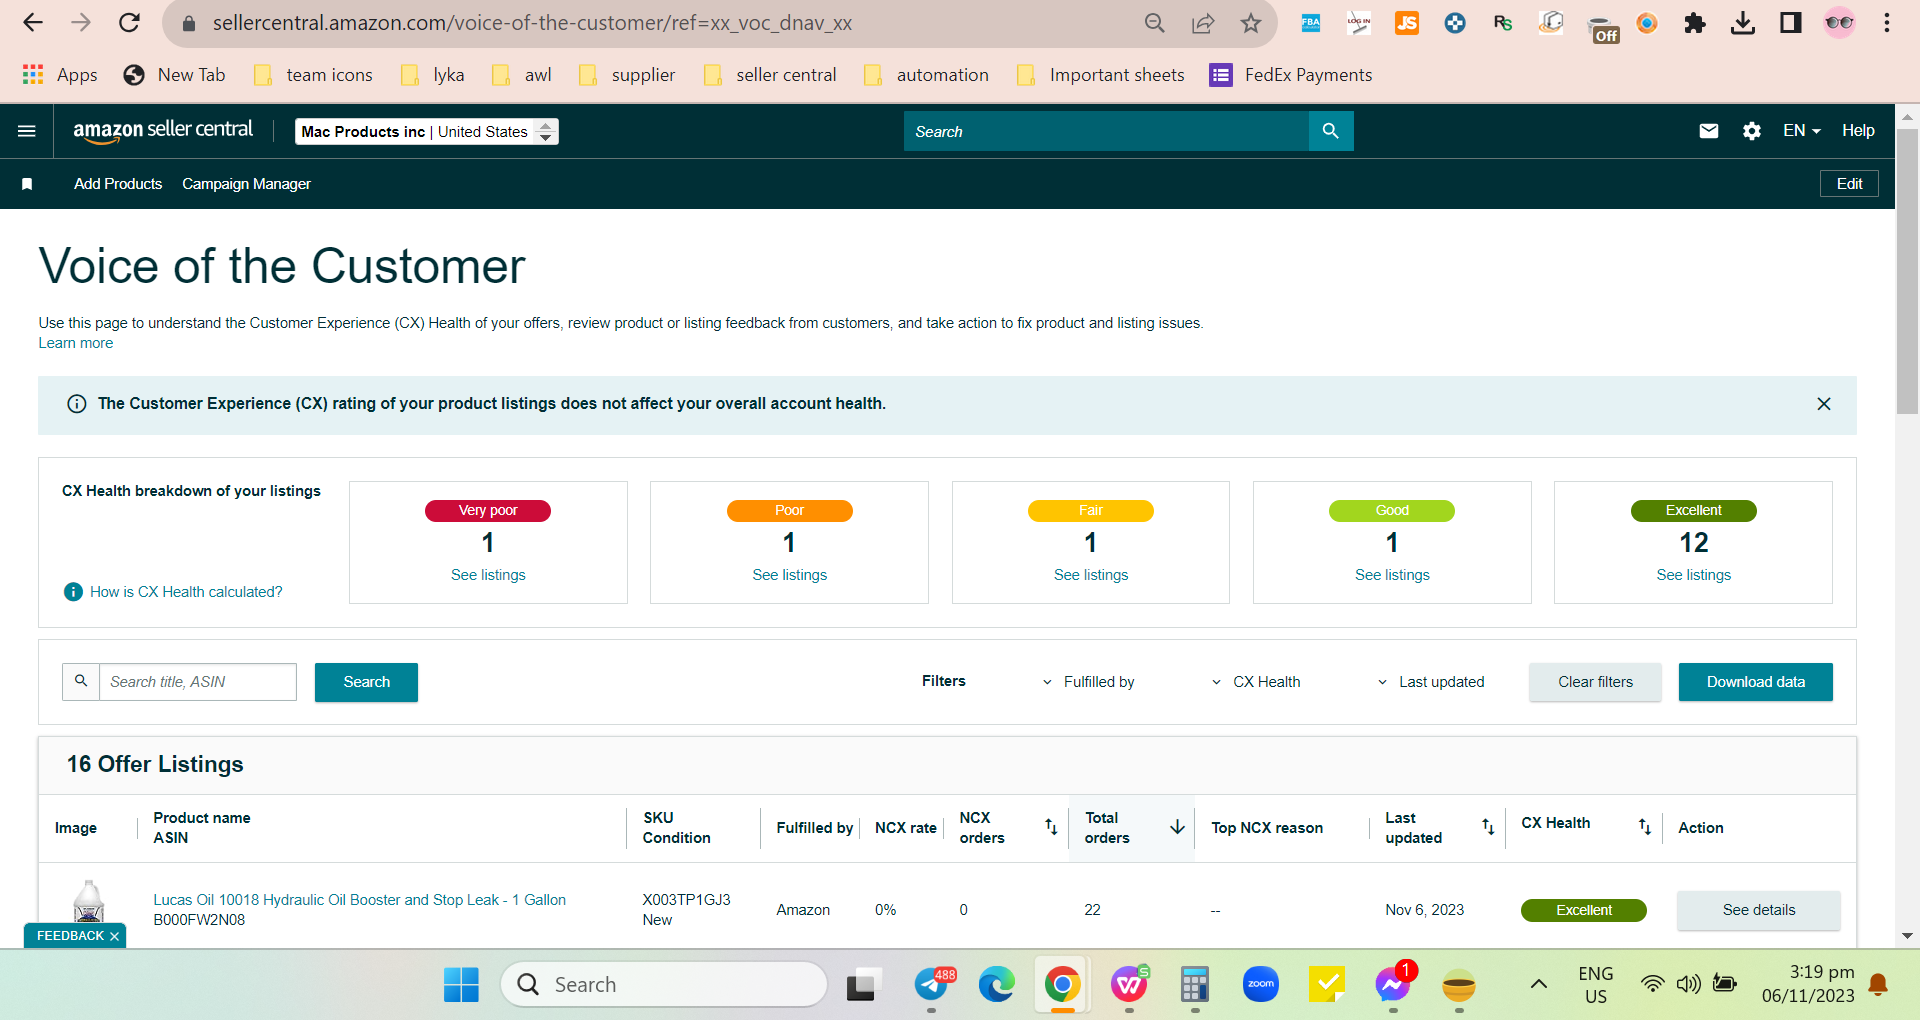
Task: Click the FBA extension icon
Action: [1311, 23]
